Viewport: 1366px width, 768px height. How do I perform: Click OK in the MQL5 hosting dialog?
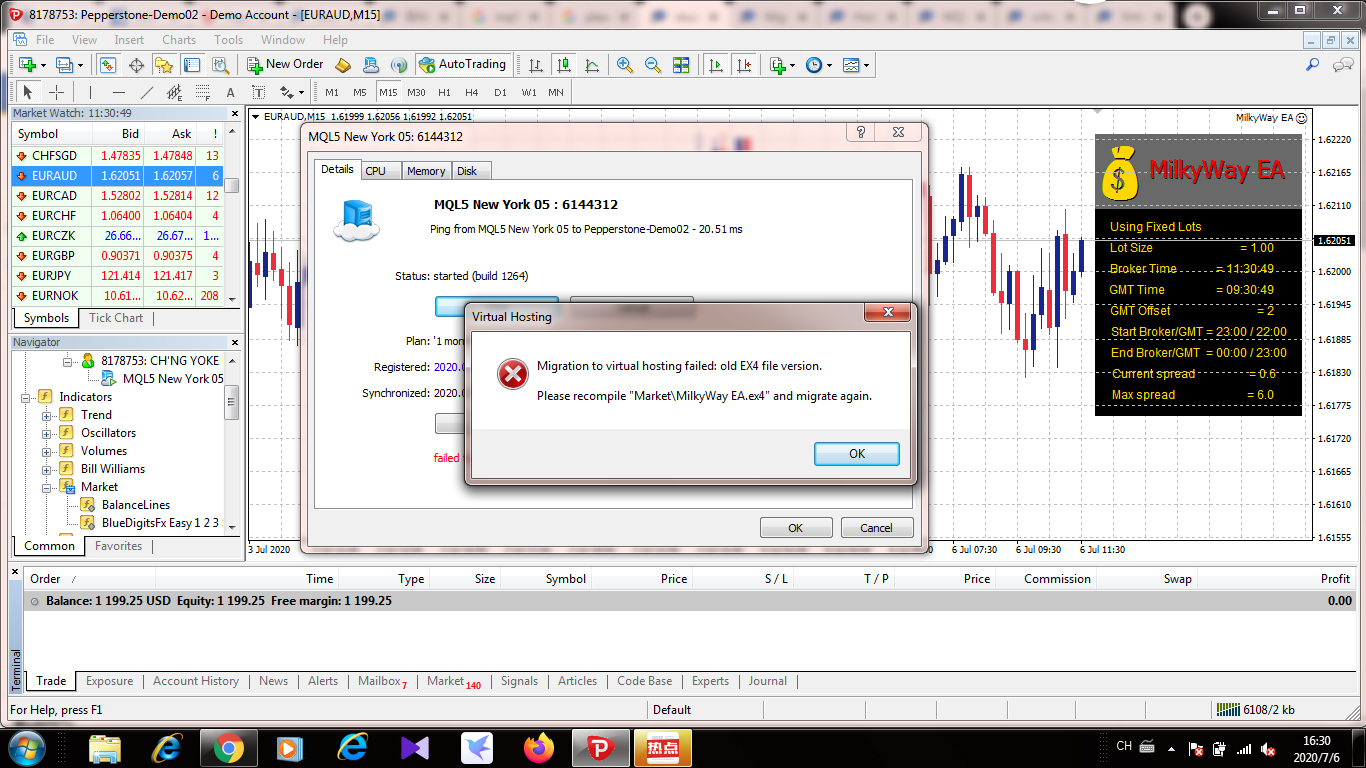[796, 528]
